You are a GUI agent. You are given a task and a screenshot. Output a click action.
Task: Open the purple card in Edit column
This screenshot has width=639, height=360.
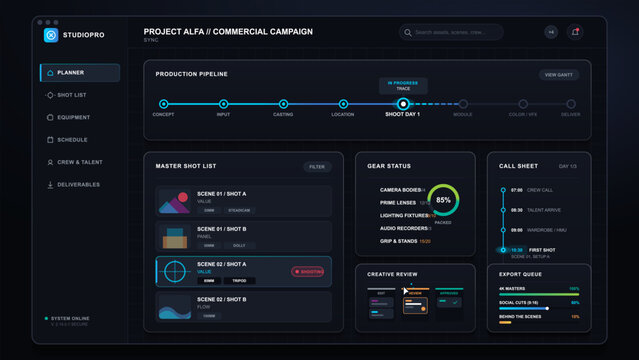[381, 302]
